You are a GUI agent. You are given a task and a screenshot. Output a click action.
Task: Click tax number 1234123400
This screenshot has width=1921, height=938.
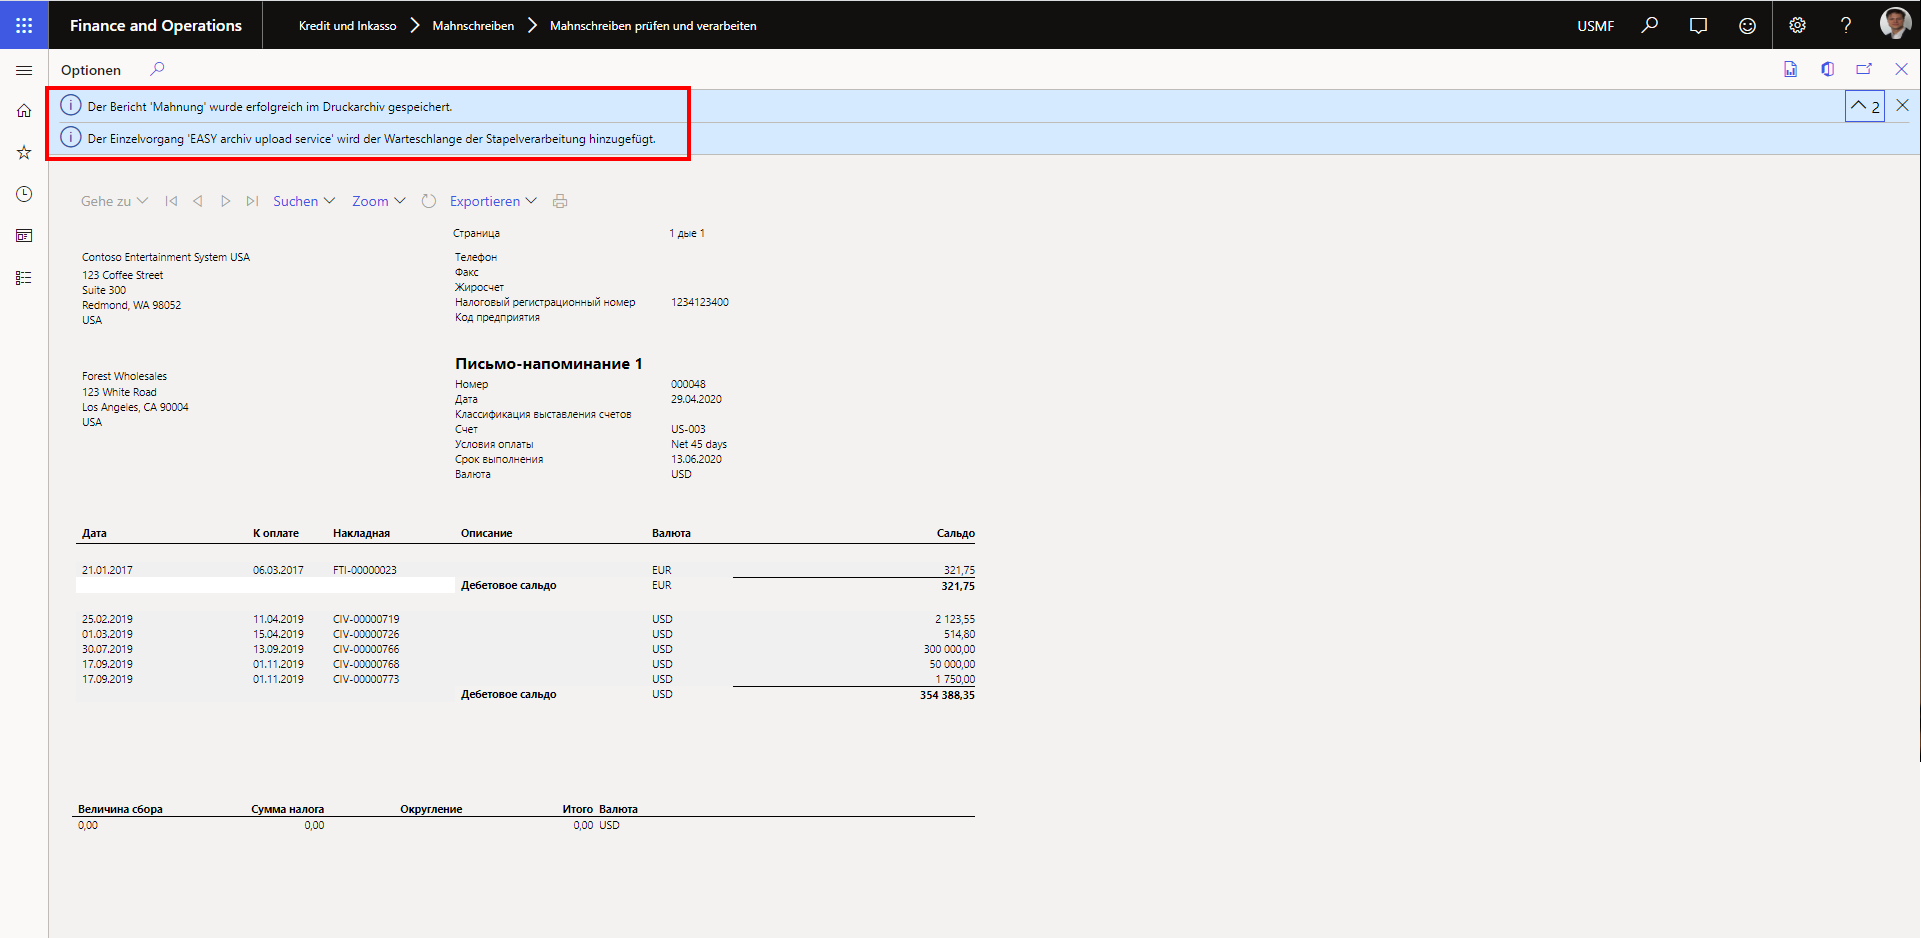coord(700,302)
